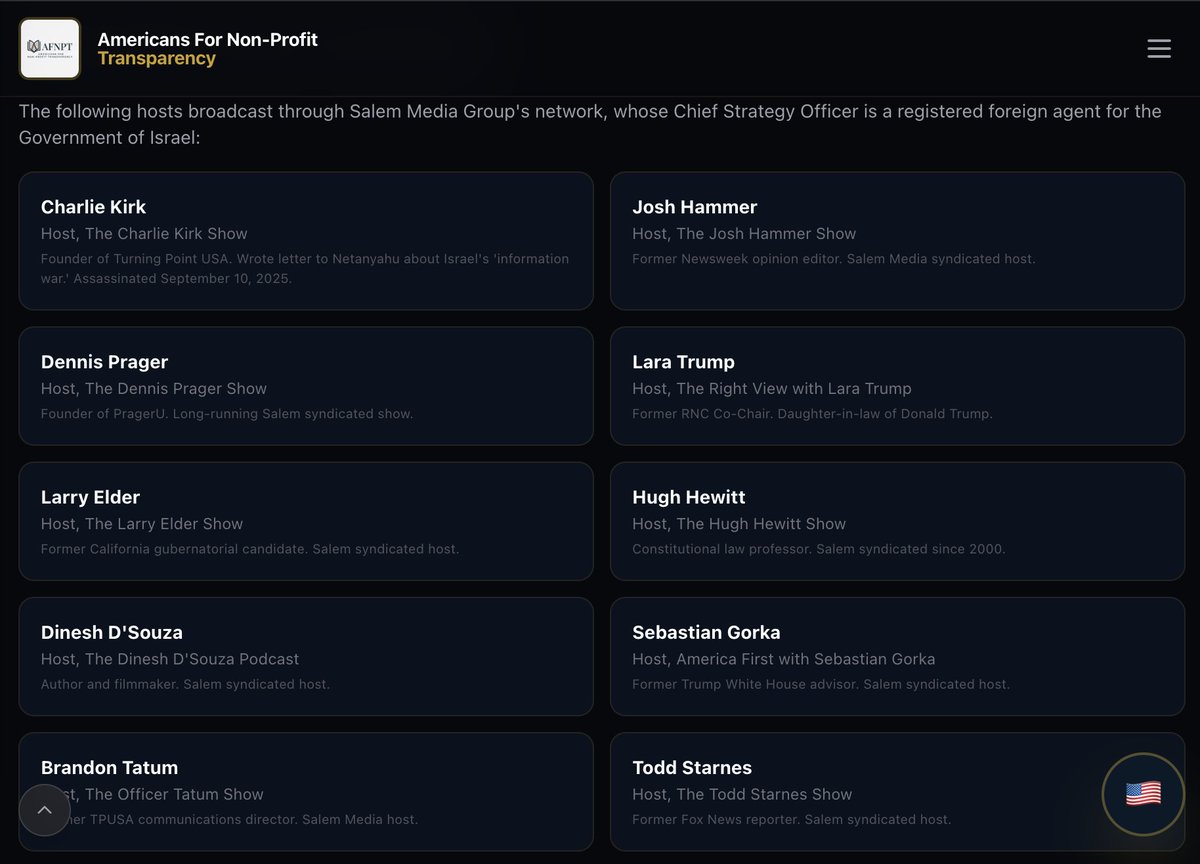Select the Dinesh D'Souza name heading

coord(112,632)
